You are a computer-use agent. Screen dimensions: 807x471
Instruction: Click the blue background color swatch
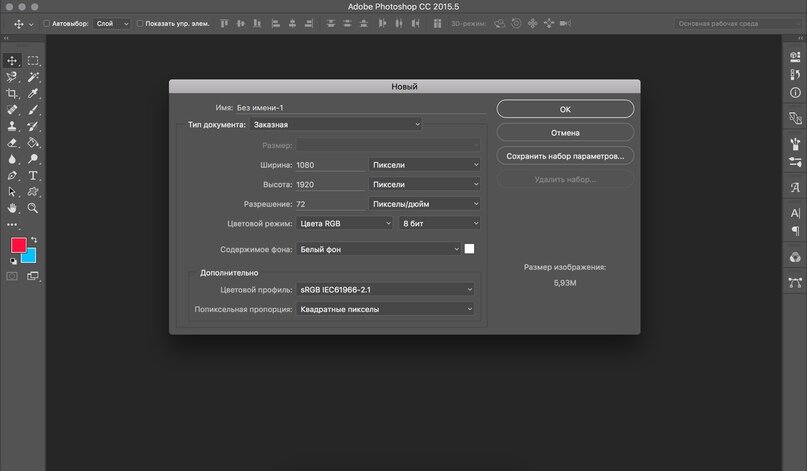(31, 257)
